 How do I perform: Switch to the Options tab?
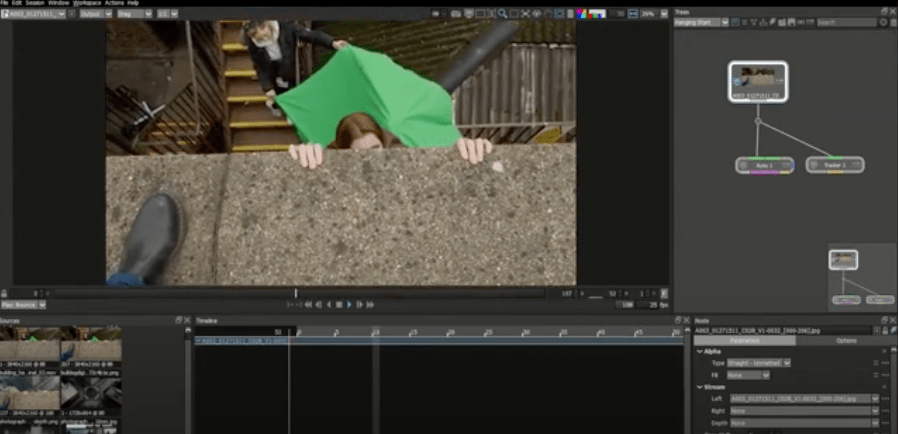point(846,341)
